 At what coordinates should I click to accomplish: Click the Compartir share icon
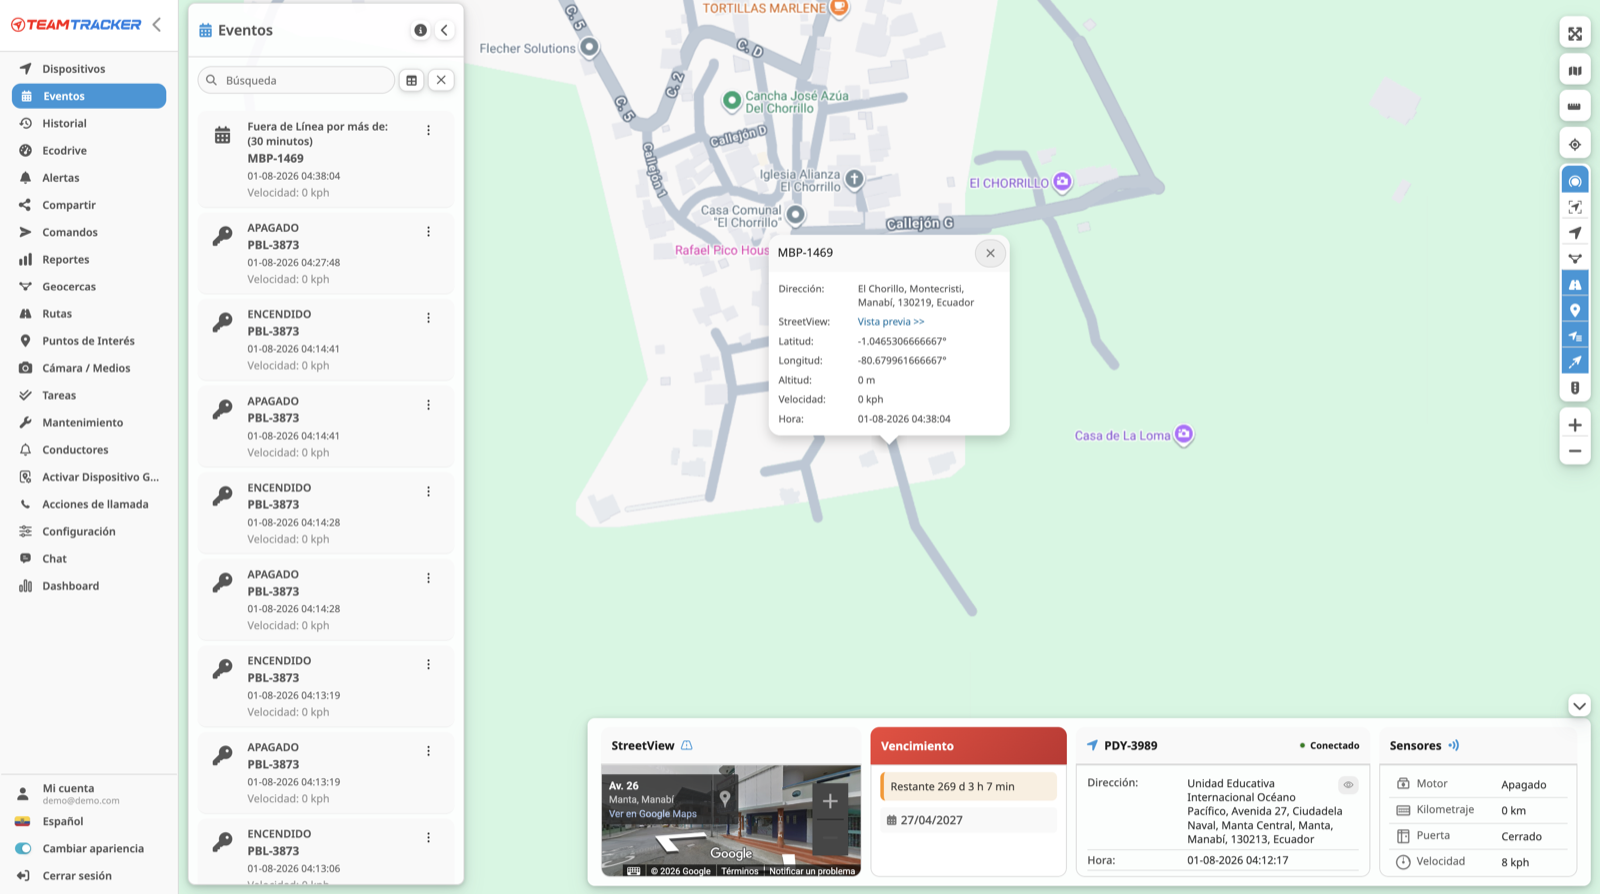pyautogui.click(x=25, y=205)
